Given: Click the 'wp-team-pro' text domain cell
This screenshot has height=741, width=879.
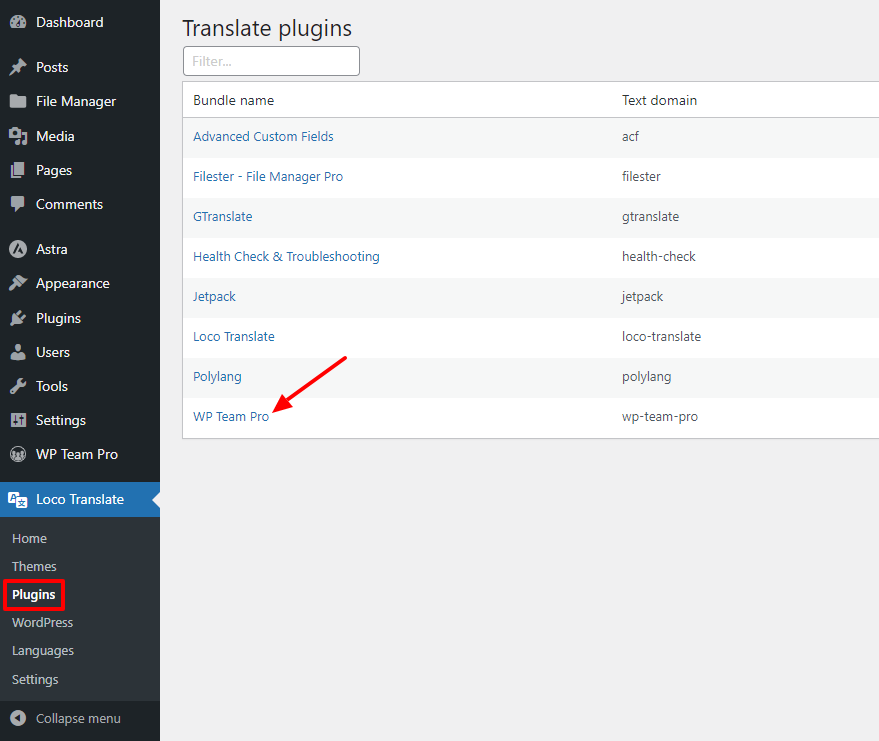Looking at the screenshot, I should click(660, 417).
